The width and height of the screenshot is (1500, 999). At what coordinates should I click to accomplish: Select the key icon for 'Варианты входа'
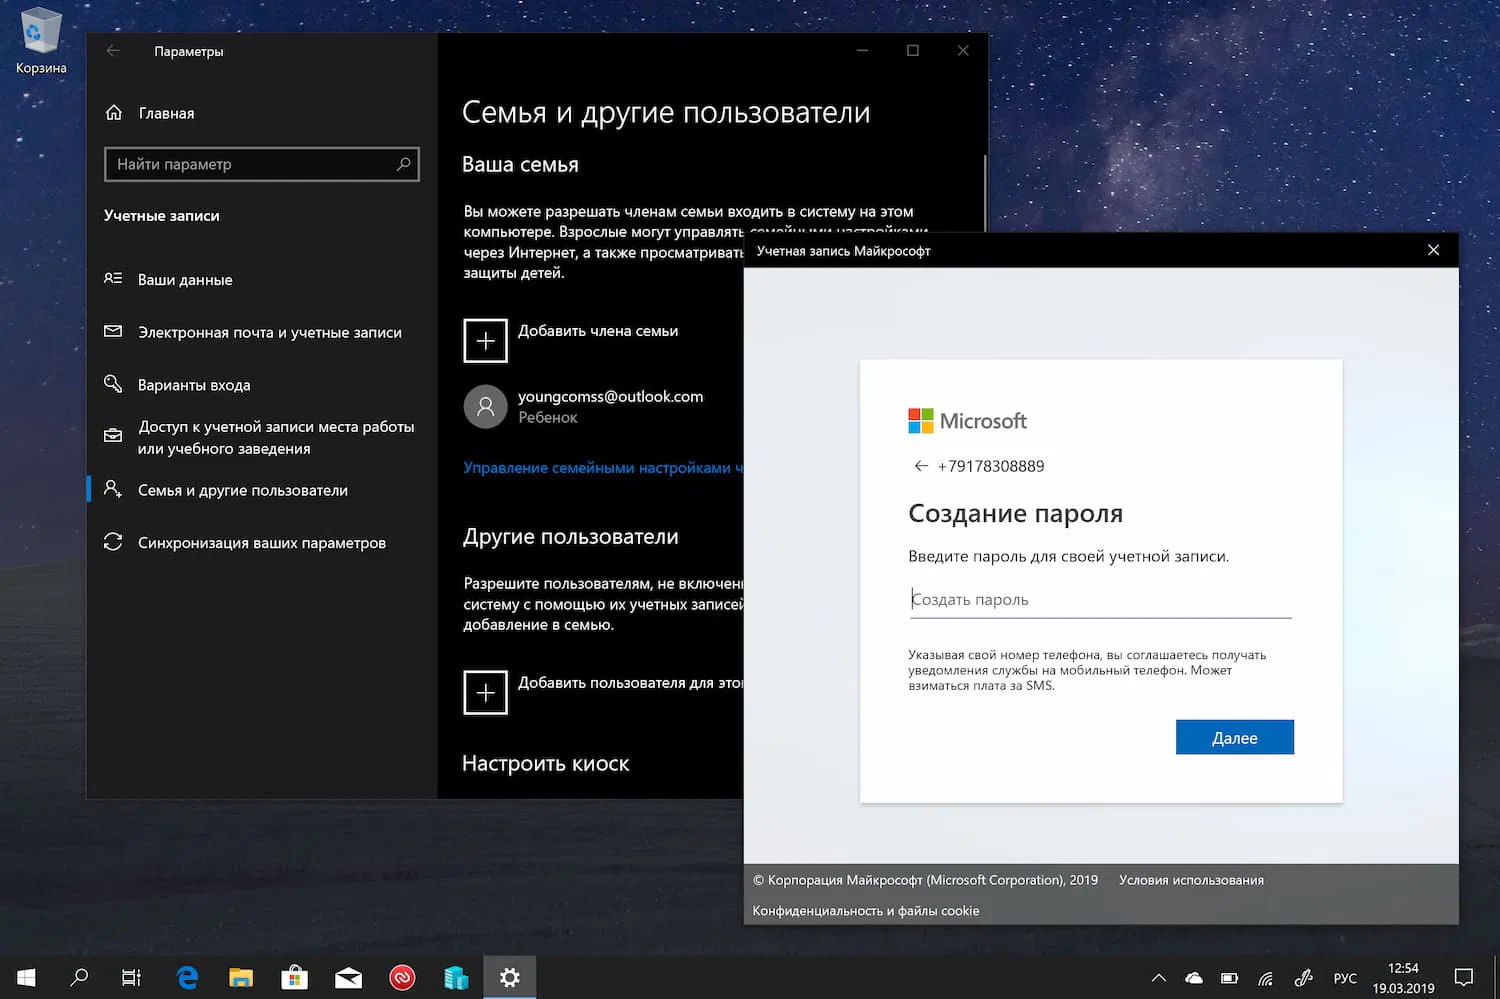coord(113,384)
